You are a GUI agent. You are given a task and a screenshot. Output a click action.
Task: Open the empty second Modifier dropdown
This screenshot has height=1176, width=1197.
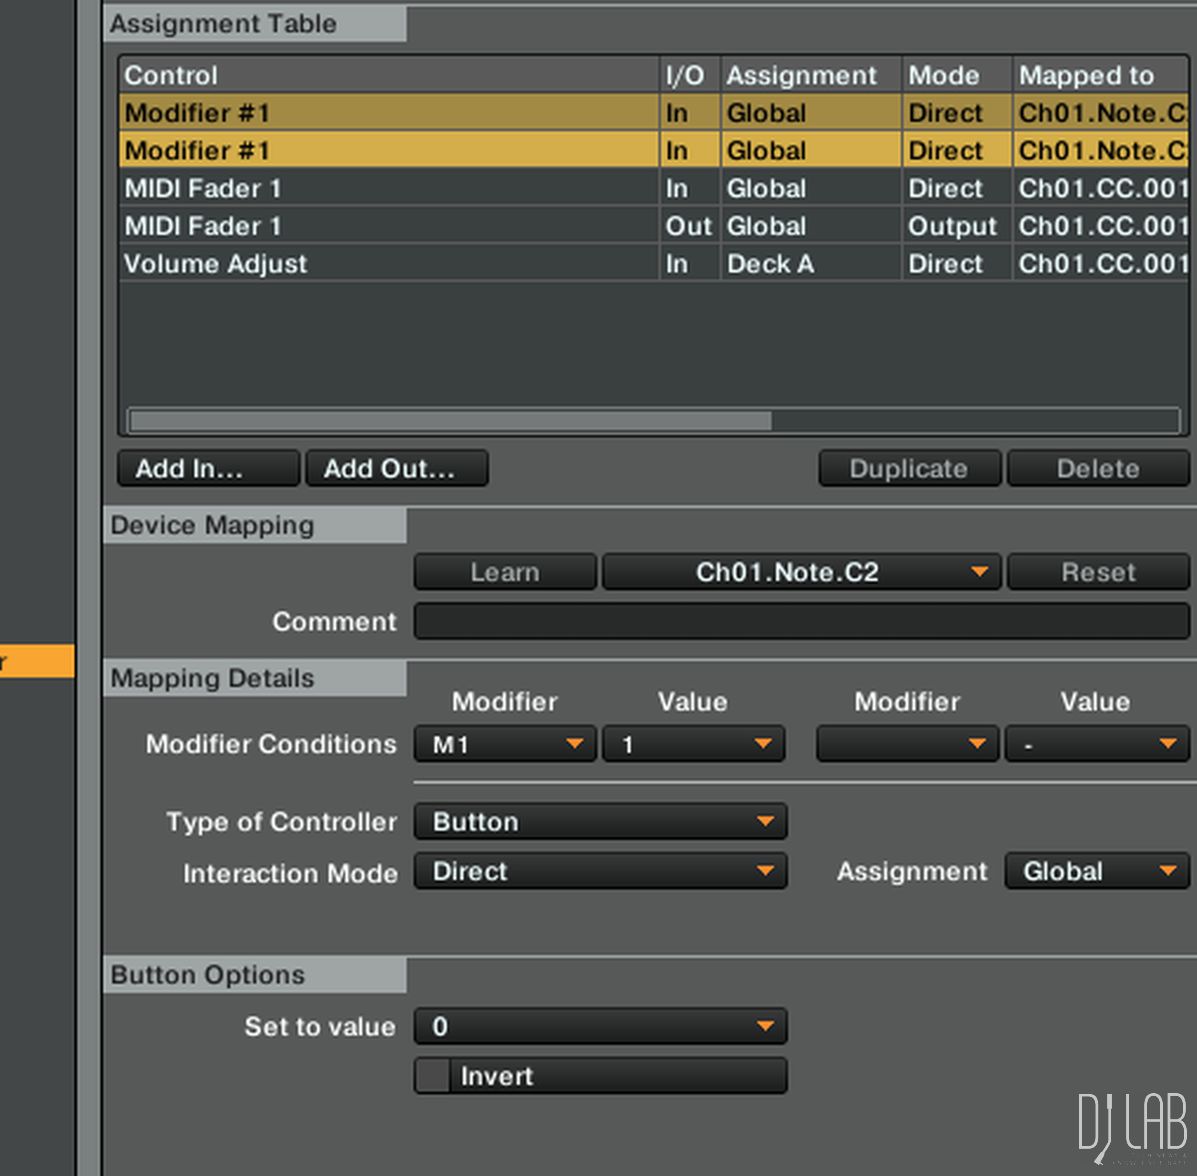tap(907, 744)
